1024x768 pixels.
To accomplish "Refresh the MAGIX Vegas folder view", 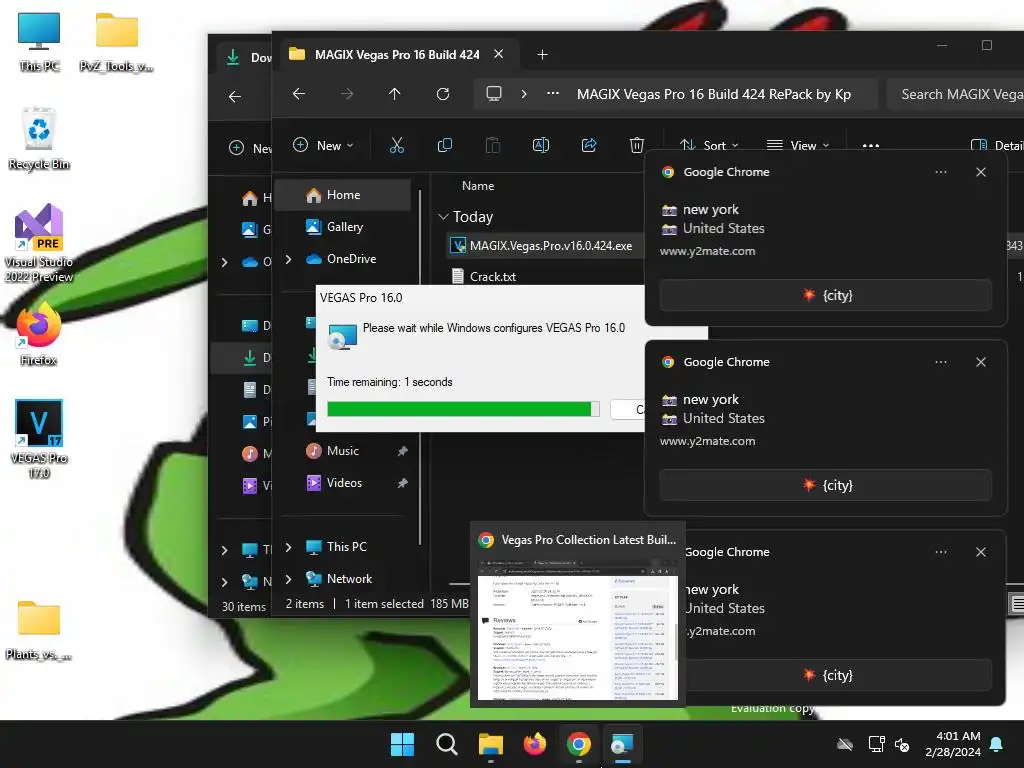I will [443, 94].
